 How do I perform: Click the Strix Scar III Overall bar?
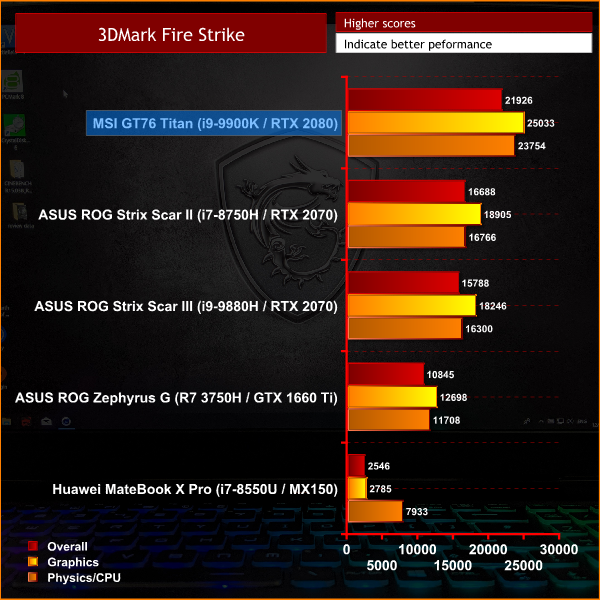pos(404,283)
